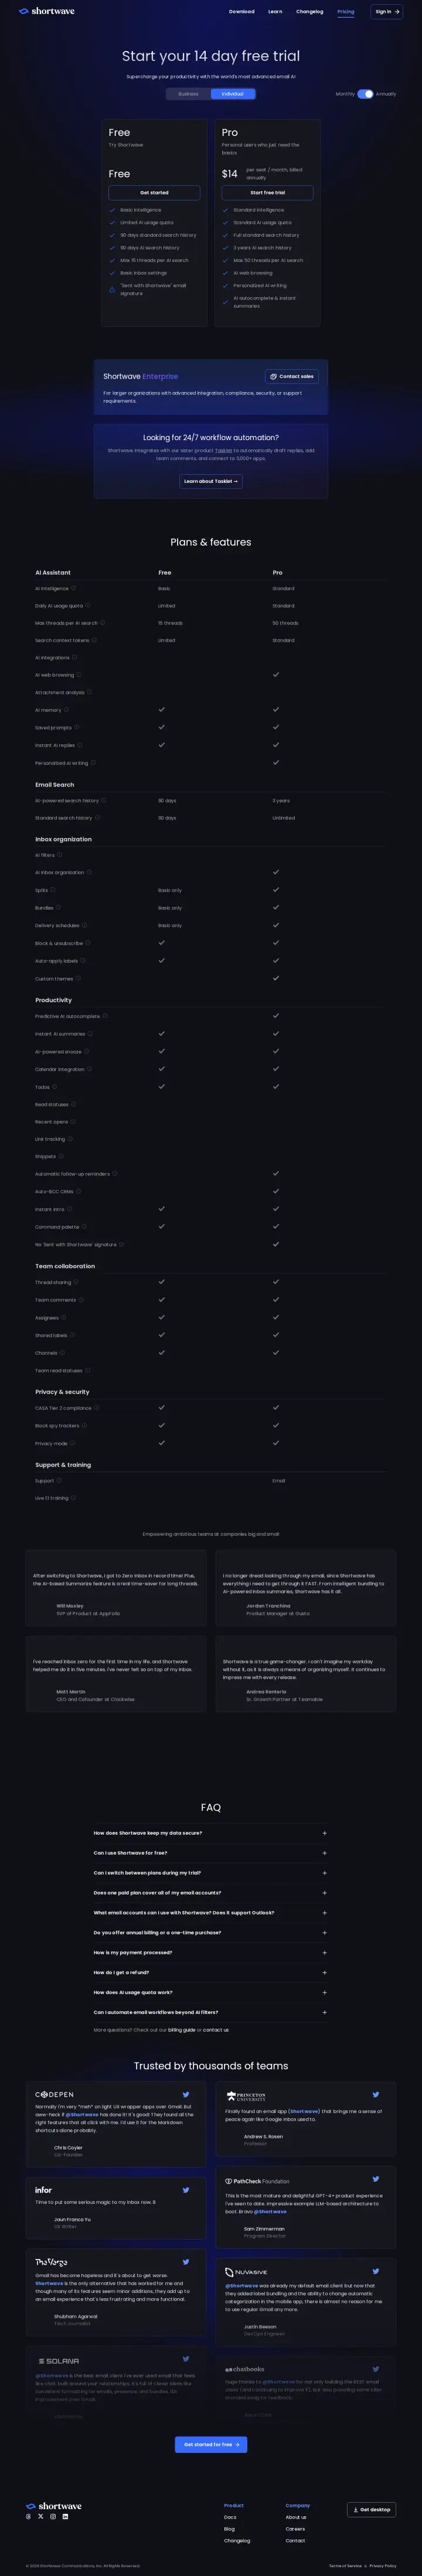Click Twitter bird on Princeton testimonial
422x2576 pixels.
point(376,2094)
